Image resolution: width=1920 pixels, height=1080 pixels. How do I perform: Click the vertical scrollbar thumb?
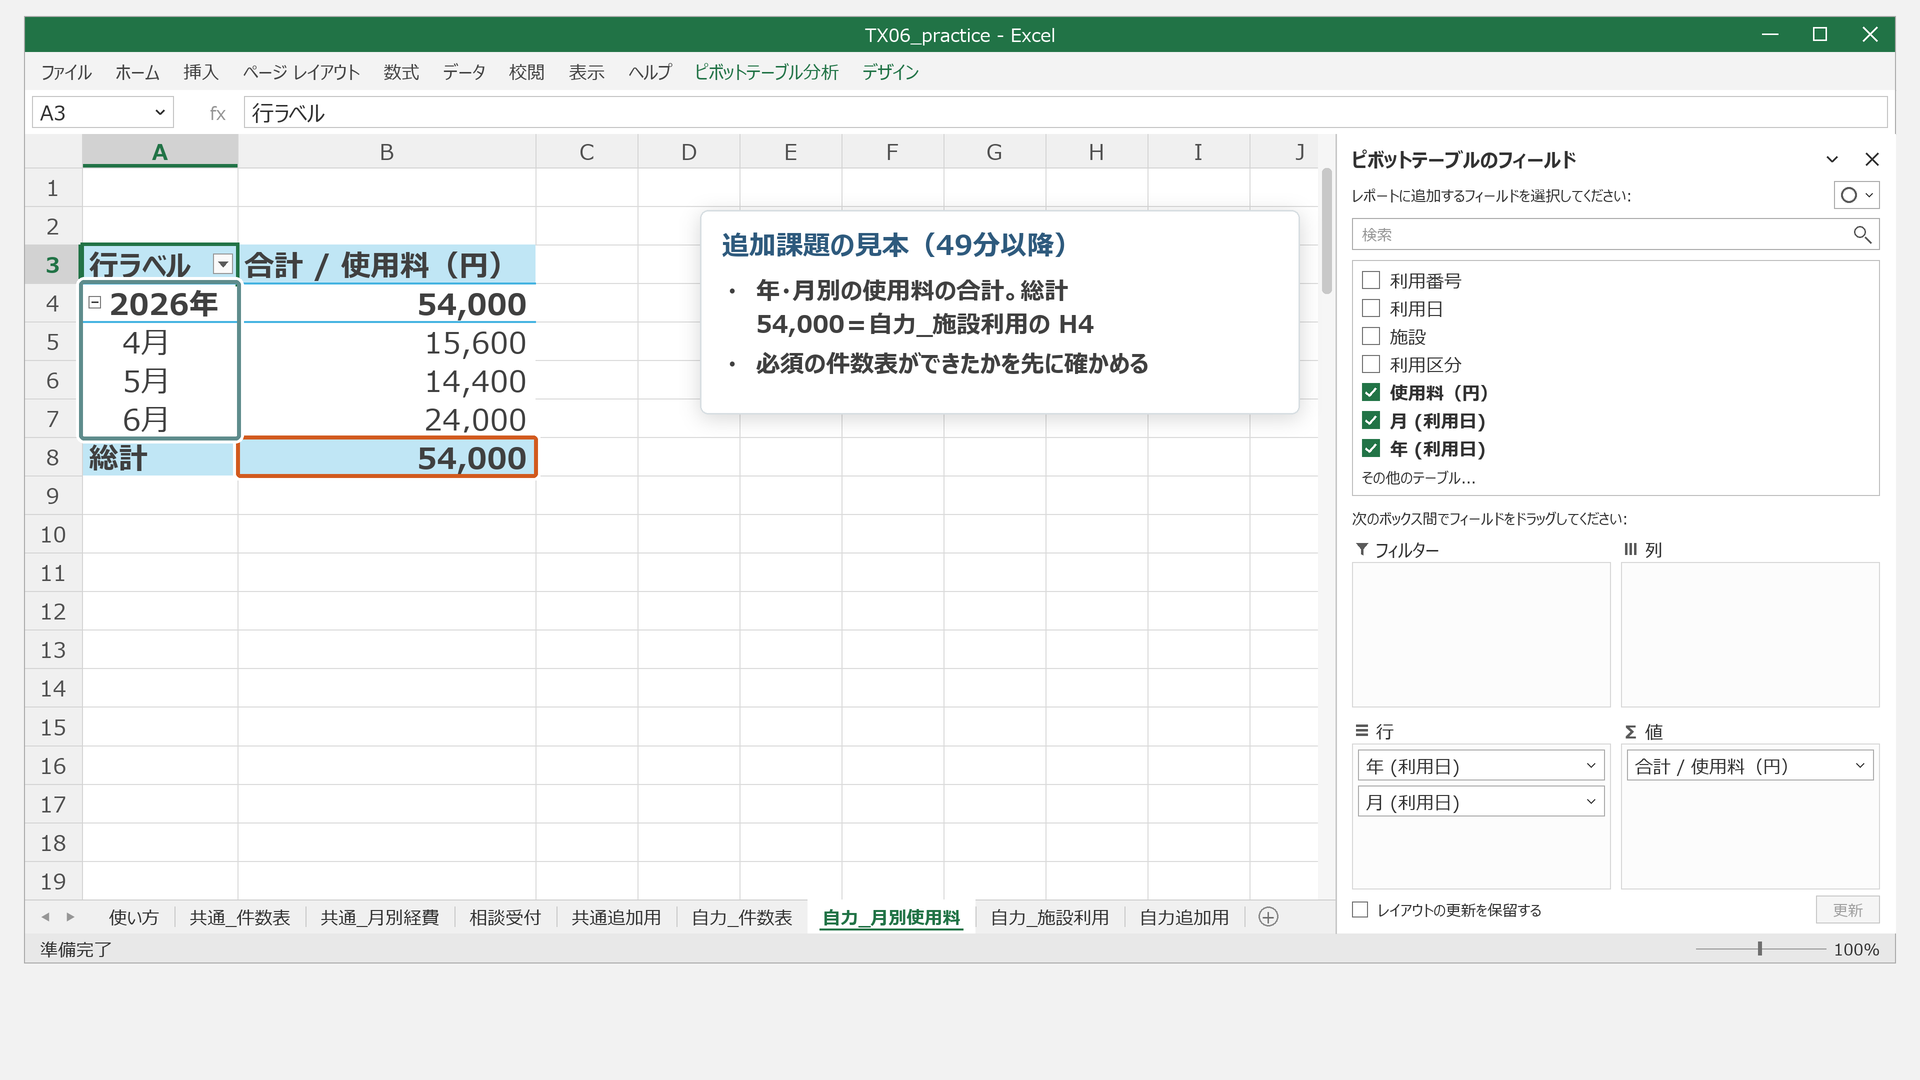click(1327, 231)
